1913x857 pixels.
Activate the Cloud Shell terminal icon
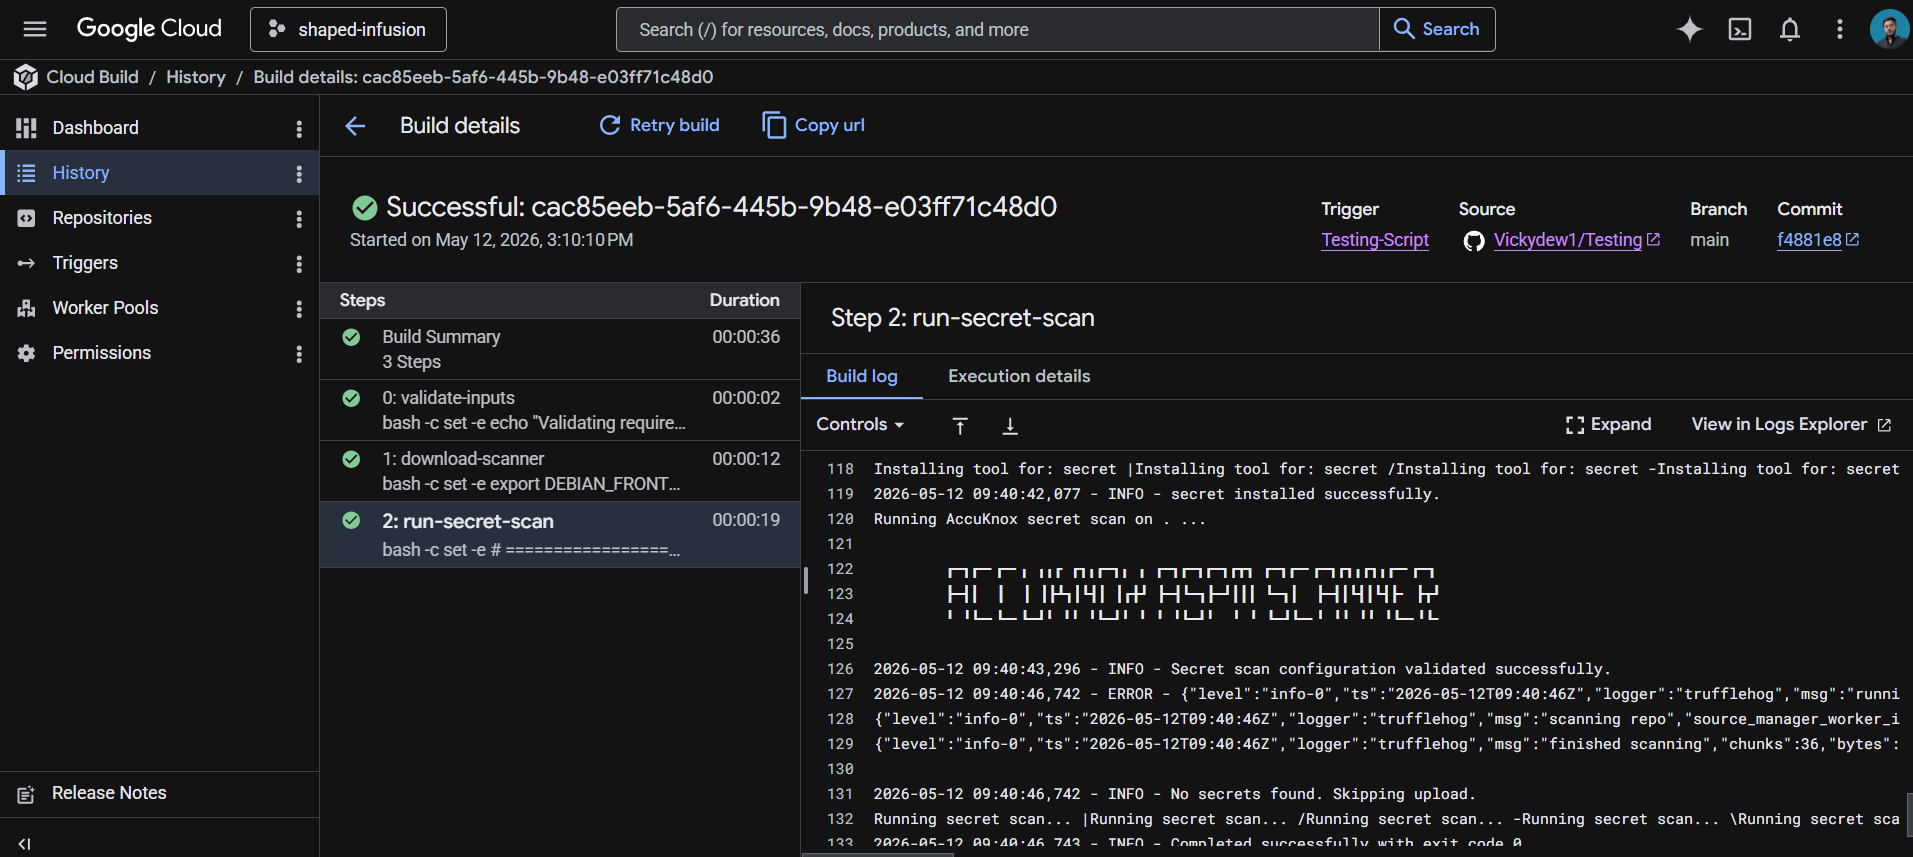click(1740, 29)
